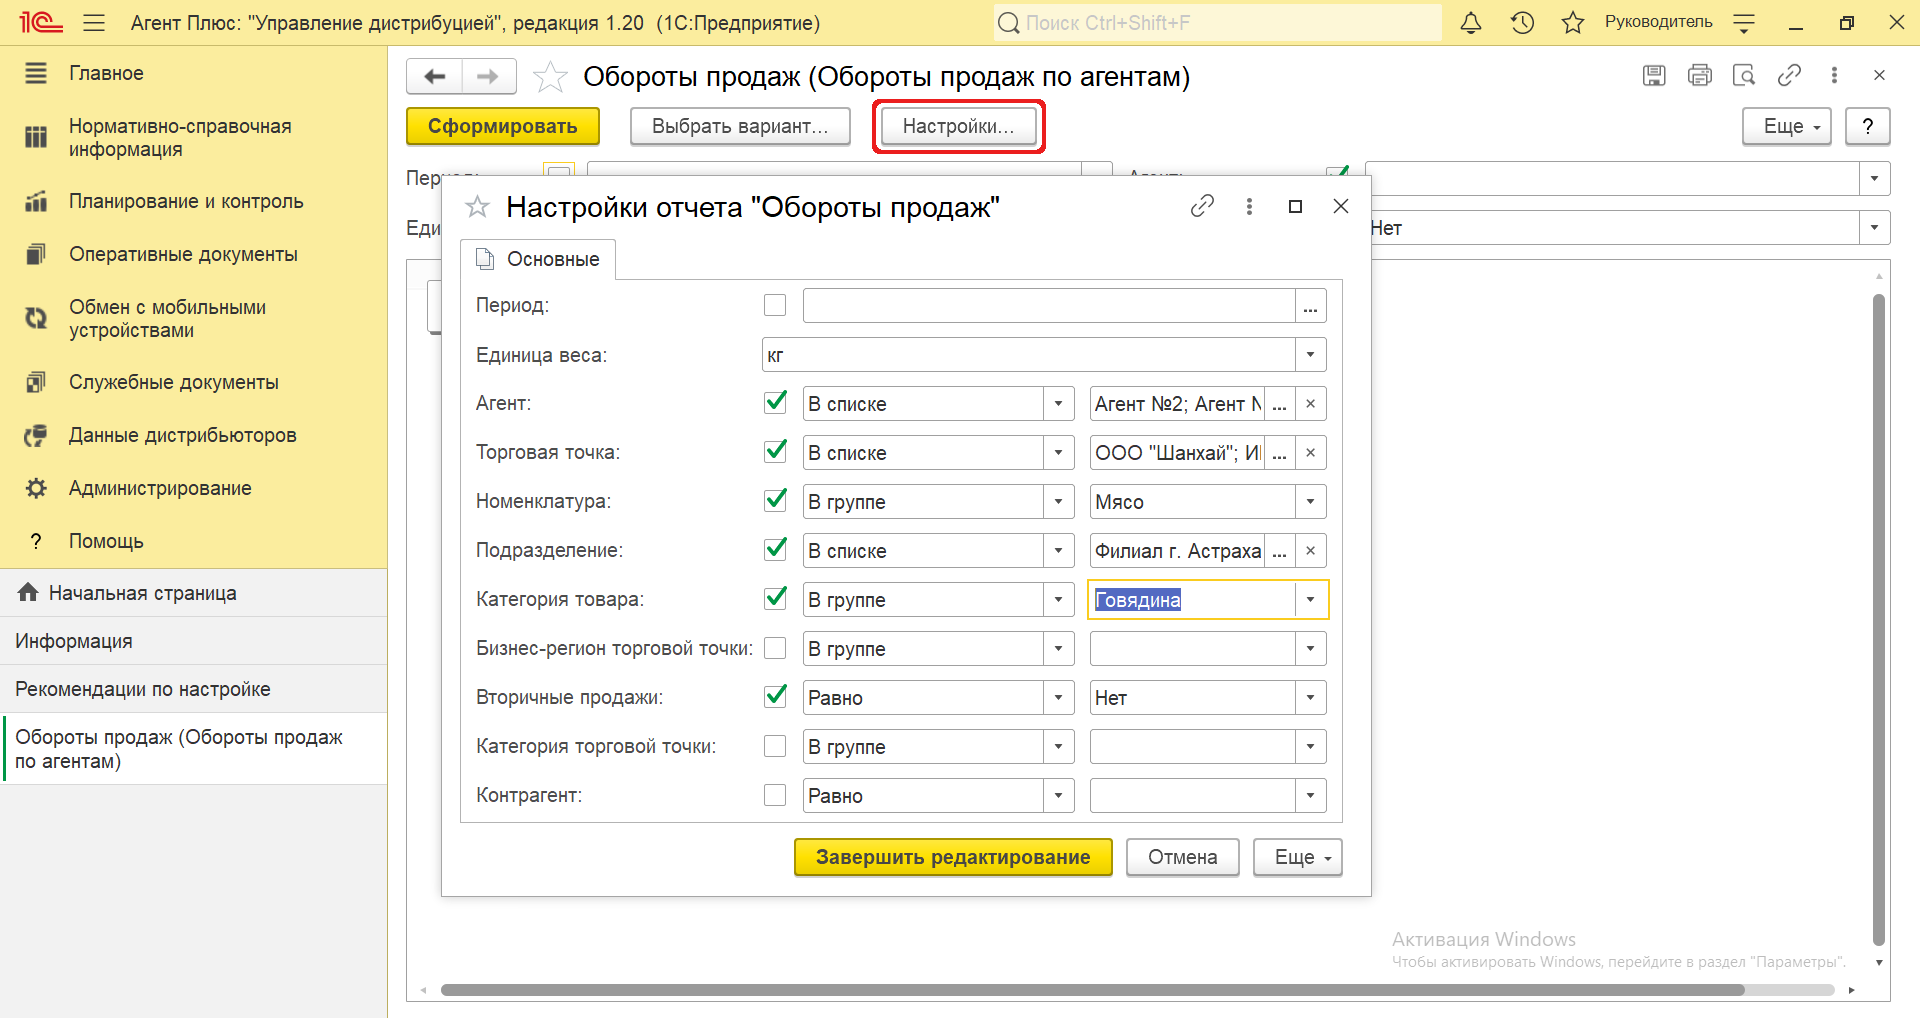Add the Обороты продаж report to favorites
Screen dimensions: 1920x1018
pos(550,77)
